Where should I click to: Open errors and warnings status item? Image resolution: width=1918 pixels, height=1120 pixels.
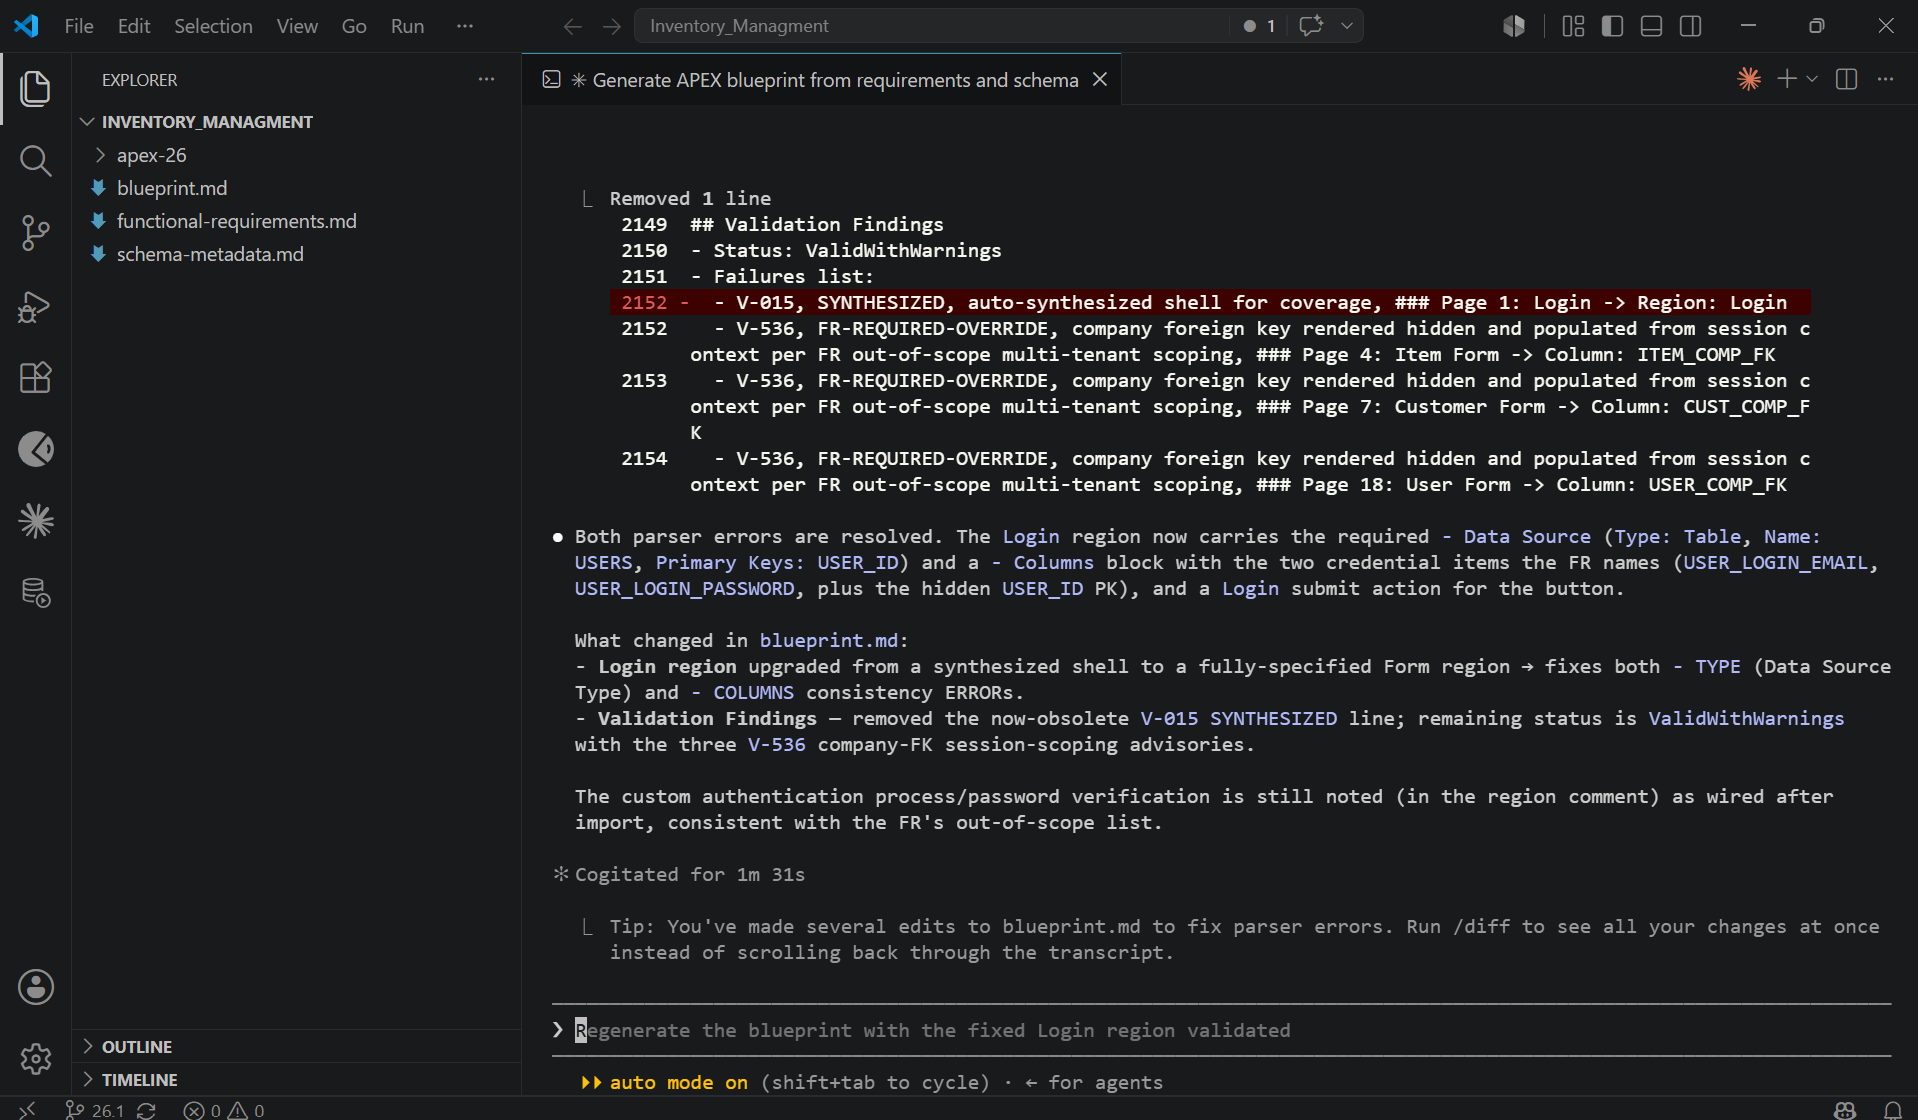click(224, 1110)
